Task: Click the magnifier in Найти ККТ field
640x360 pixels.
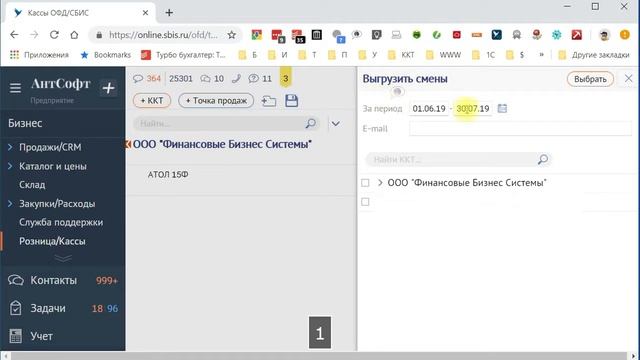Action: 543,159
